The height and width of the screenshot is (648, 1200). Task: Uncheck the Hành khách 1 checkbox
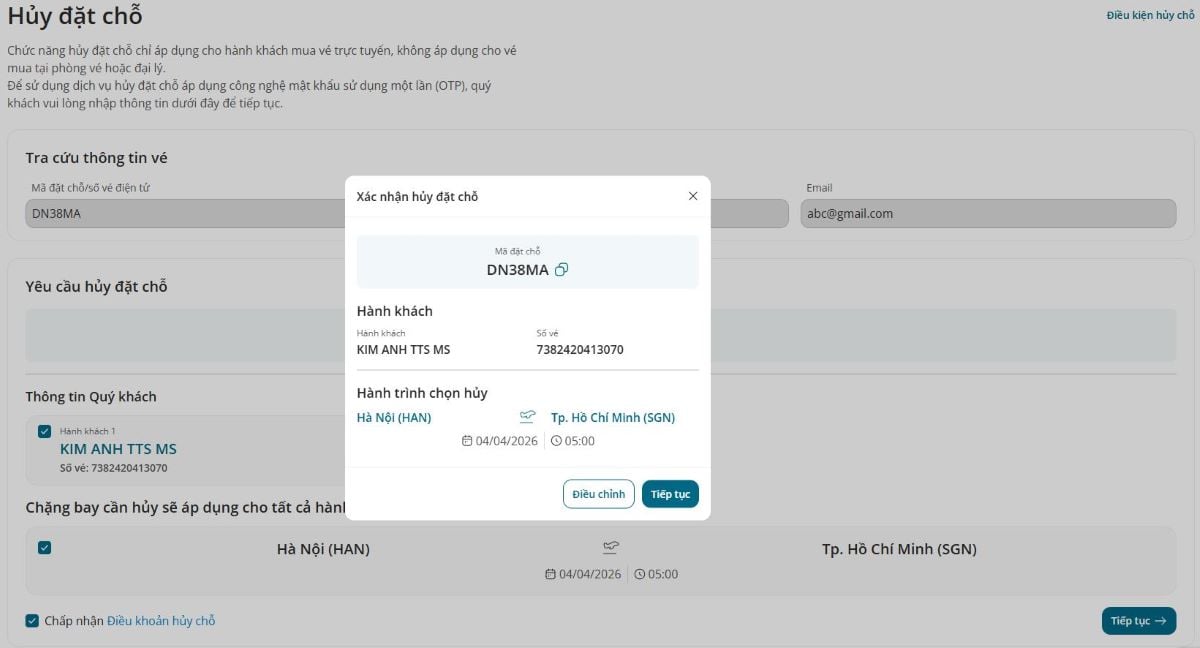[x=43, y=430]
